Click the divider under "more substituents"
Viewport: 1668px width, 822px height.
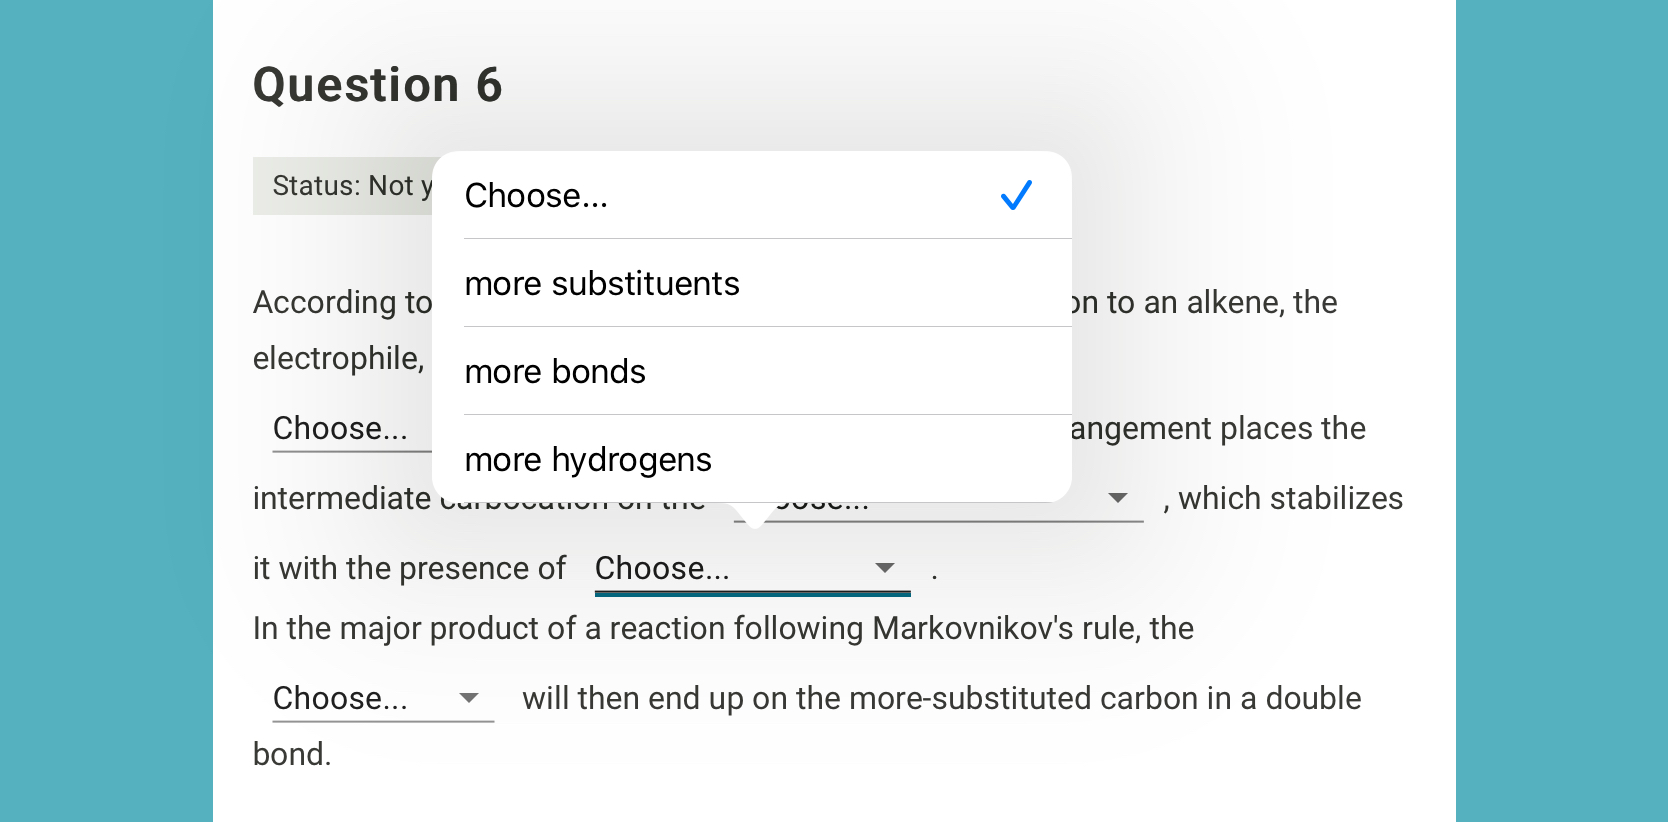[766, 326]
